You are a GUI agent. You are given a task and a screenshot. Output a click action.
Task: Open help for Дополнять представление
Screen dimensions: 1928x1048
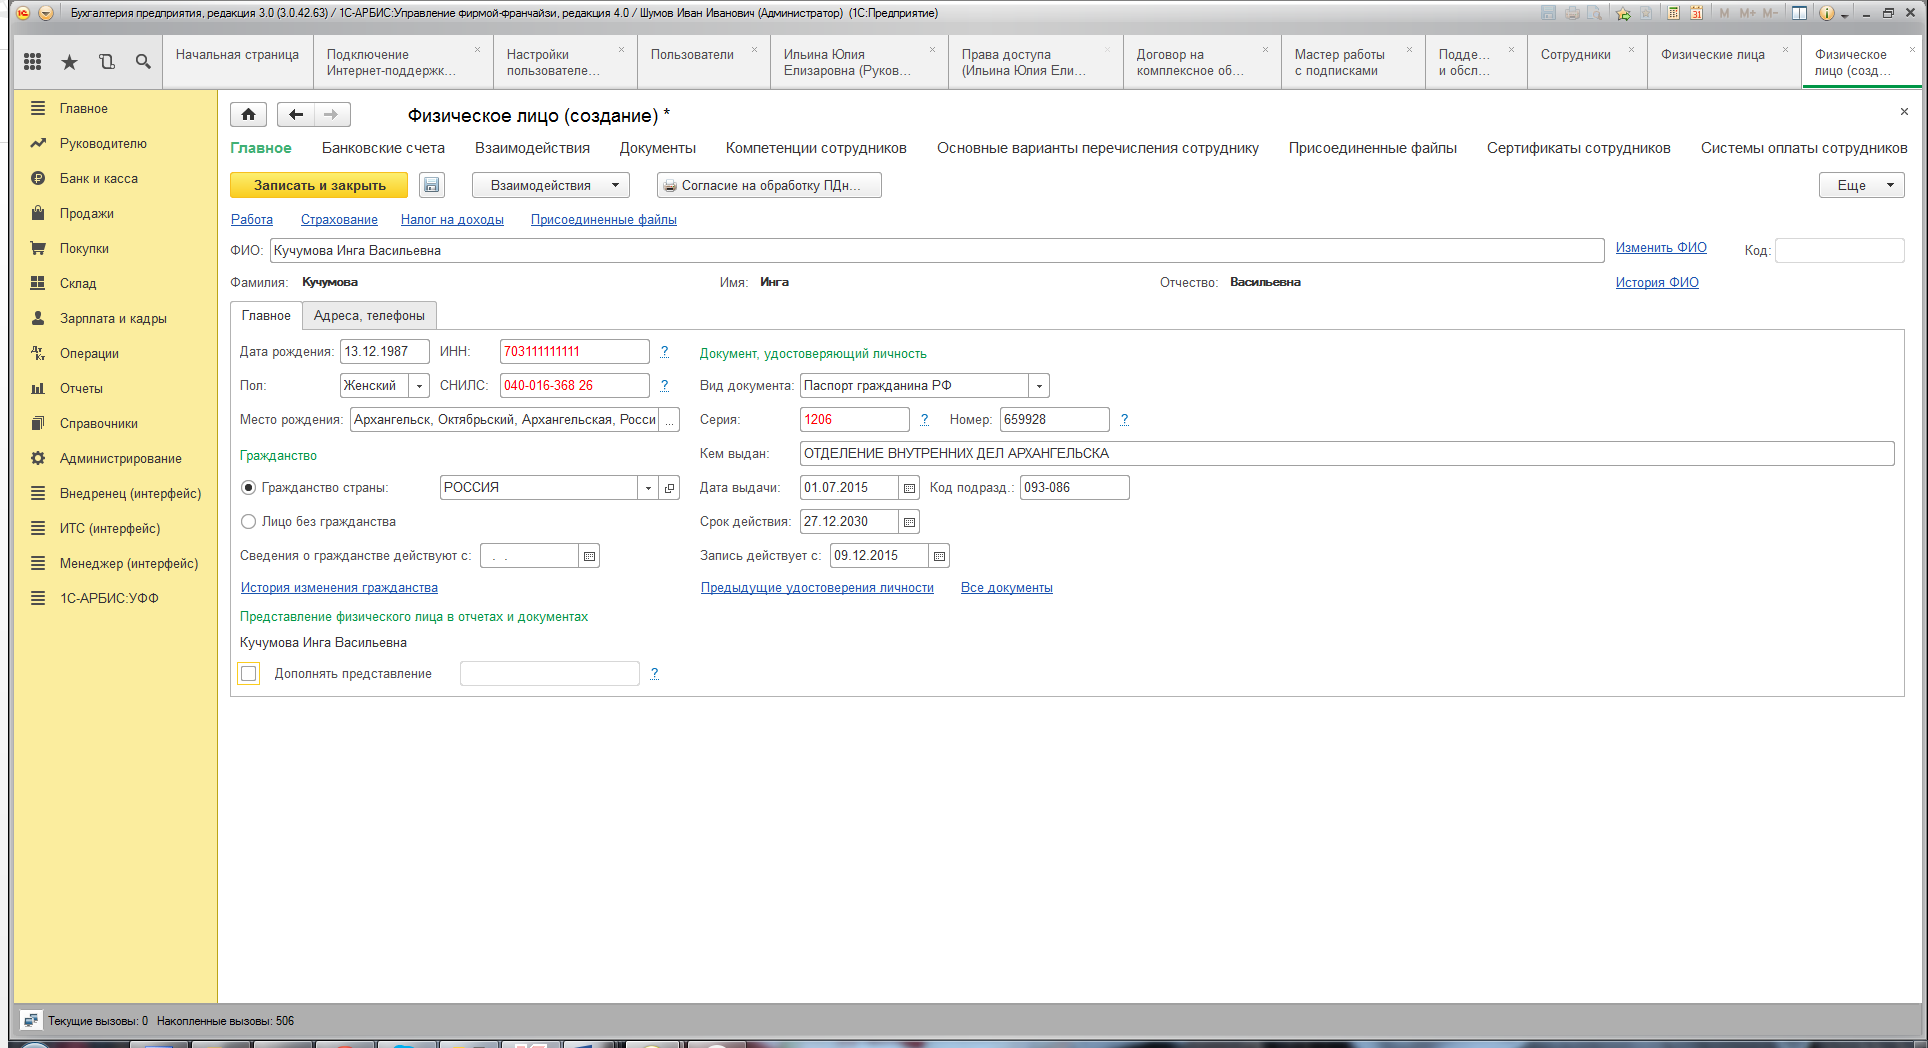pos(654,674)
